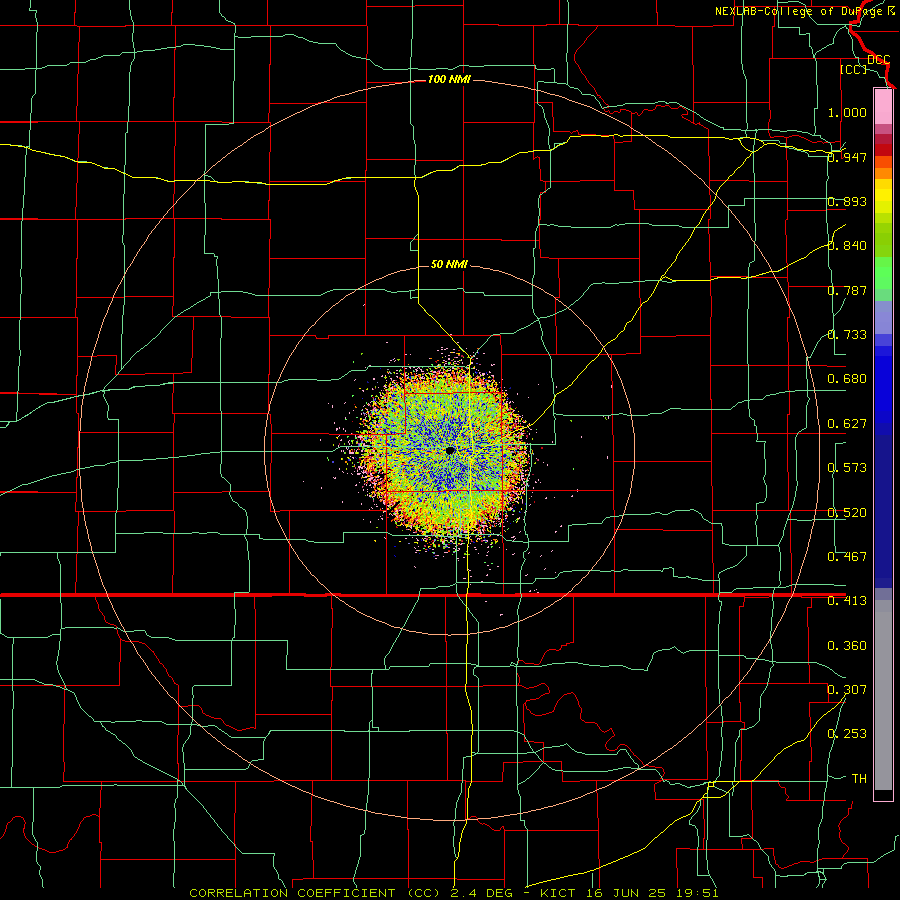Click the orange segment of the color bar
The width and height of the screenshot is (900, 900).
883,173
